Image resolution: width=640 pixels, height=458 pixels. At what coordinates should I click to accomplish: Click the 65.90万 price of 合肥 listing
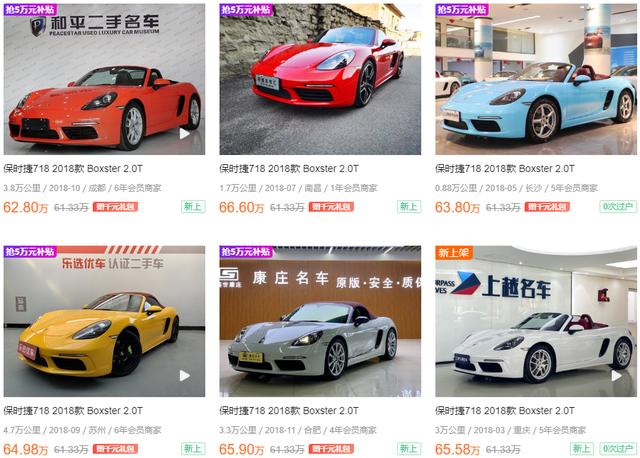tap(241, 449)
